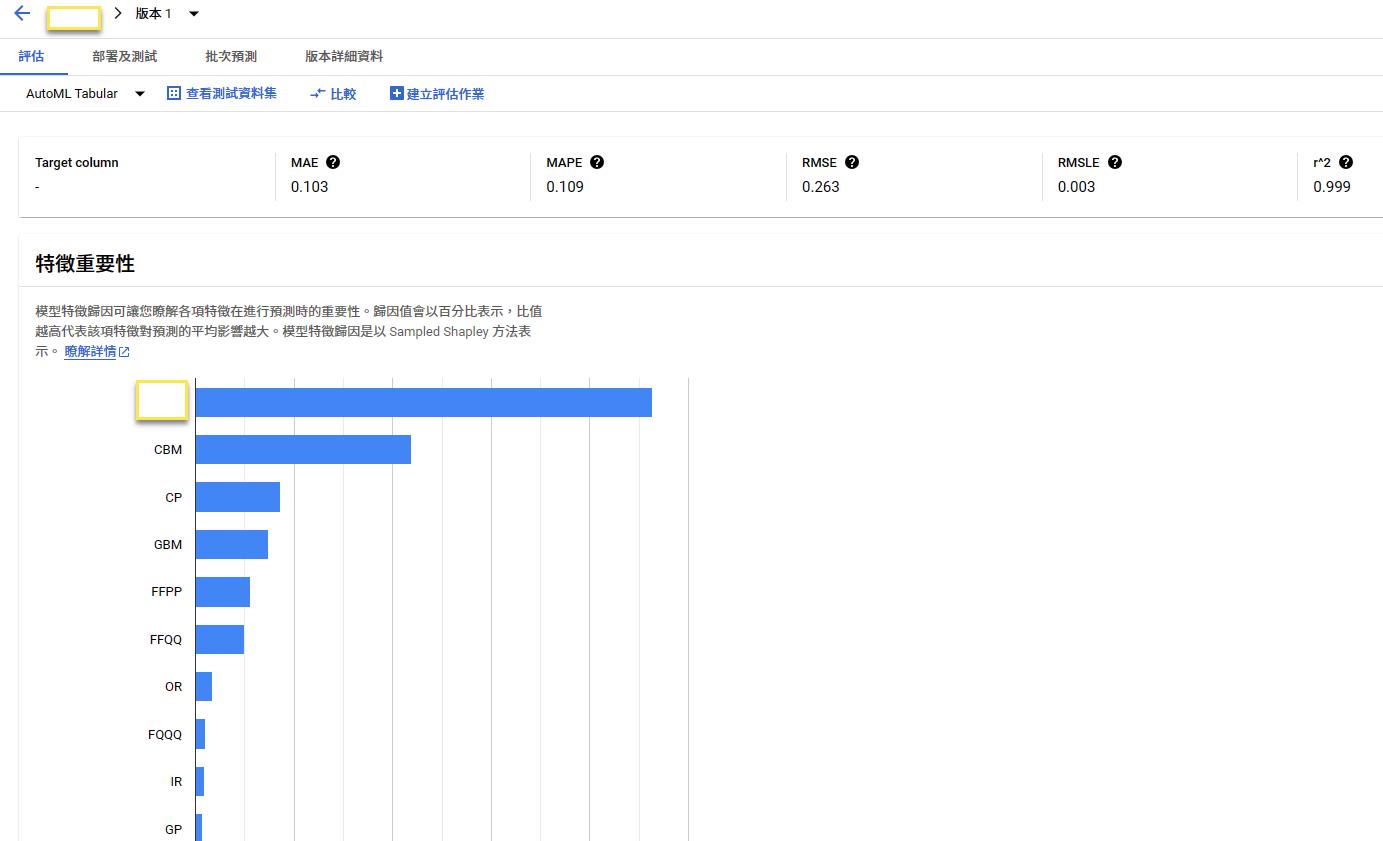Click the 建立評估作業 plus icon
The height and width of the screenshot is (841, 1383).
(x=397, y=93)
